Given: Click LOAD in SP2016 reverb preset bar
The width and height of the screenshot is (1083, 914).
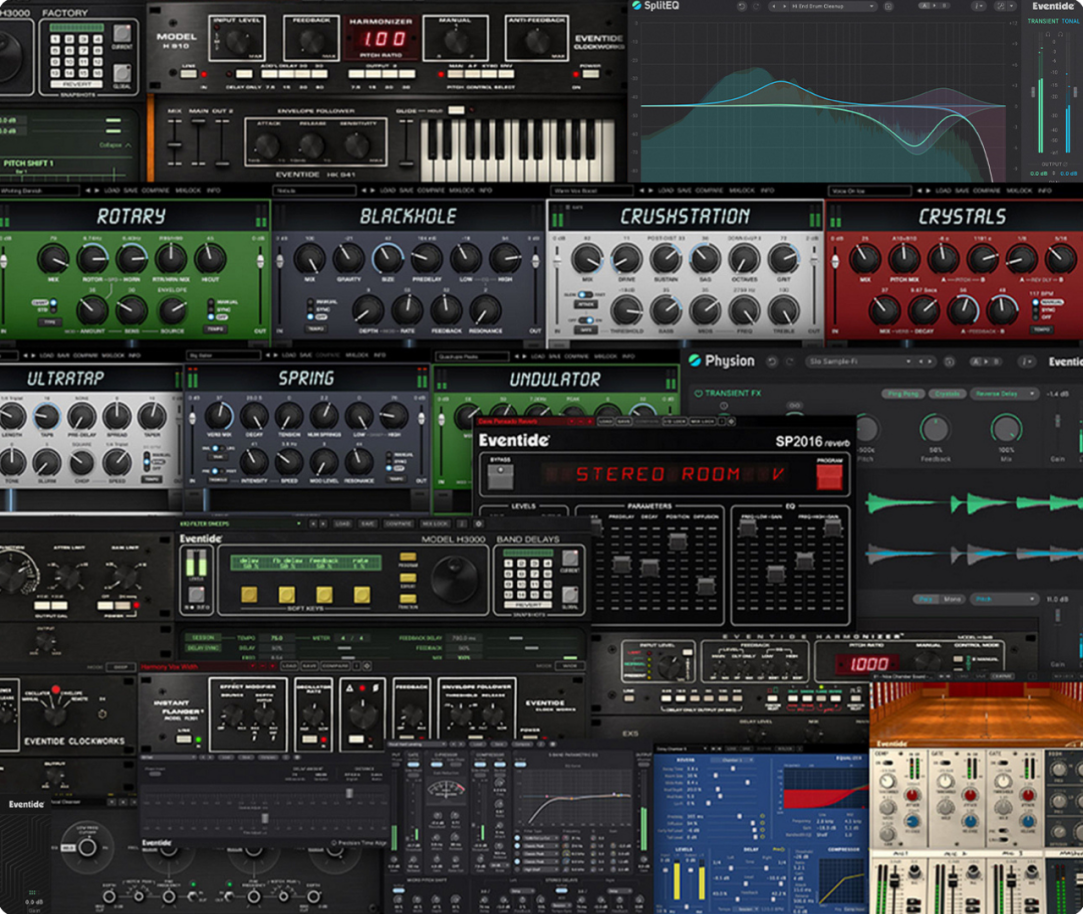Looking at the screenshot, I should coord(606,421).
